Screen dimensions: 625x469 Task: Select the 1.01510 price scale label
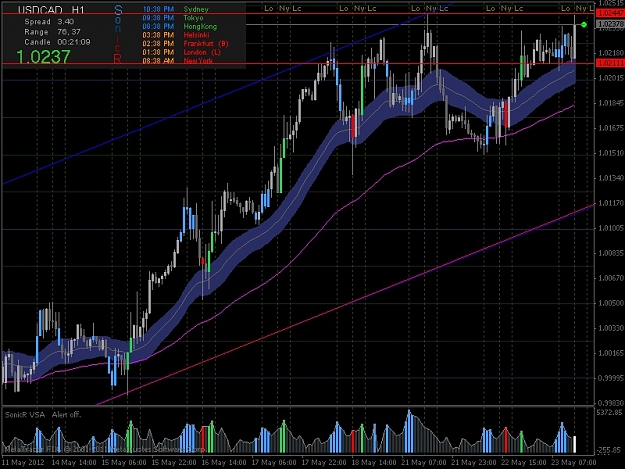pos(611,153)
